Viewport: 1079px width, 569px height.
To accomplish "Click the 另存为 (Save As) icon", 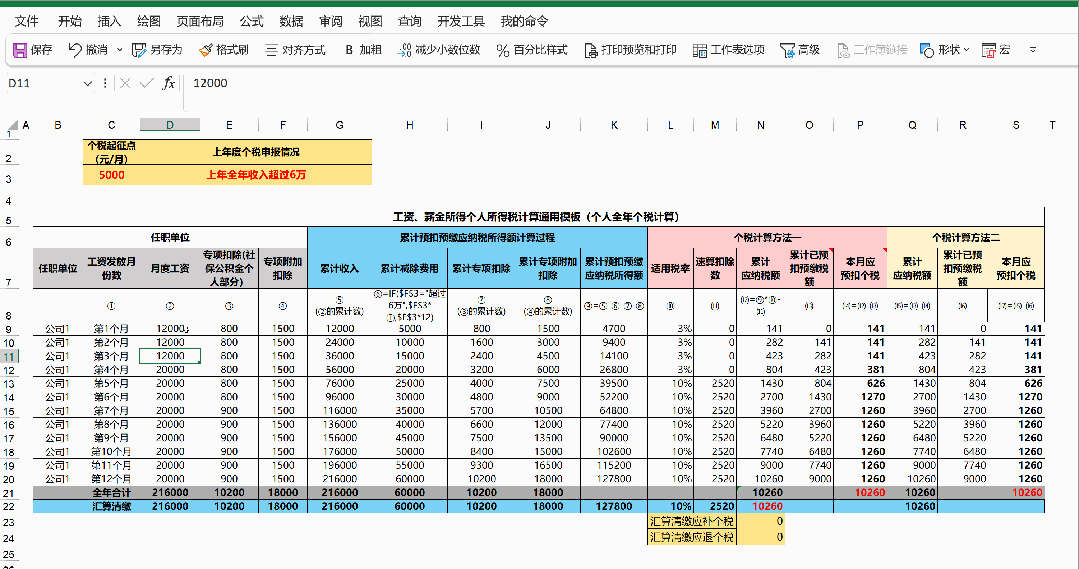I will point(139,50).
